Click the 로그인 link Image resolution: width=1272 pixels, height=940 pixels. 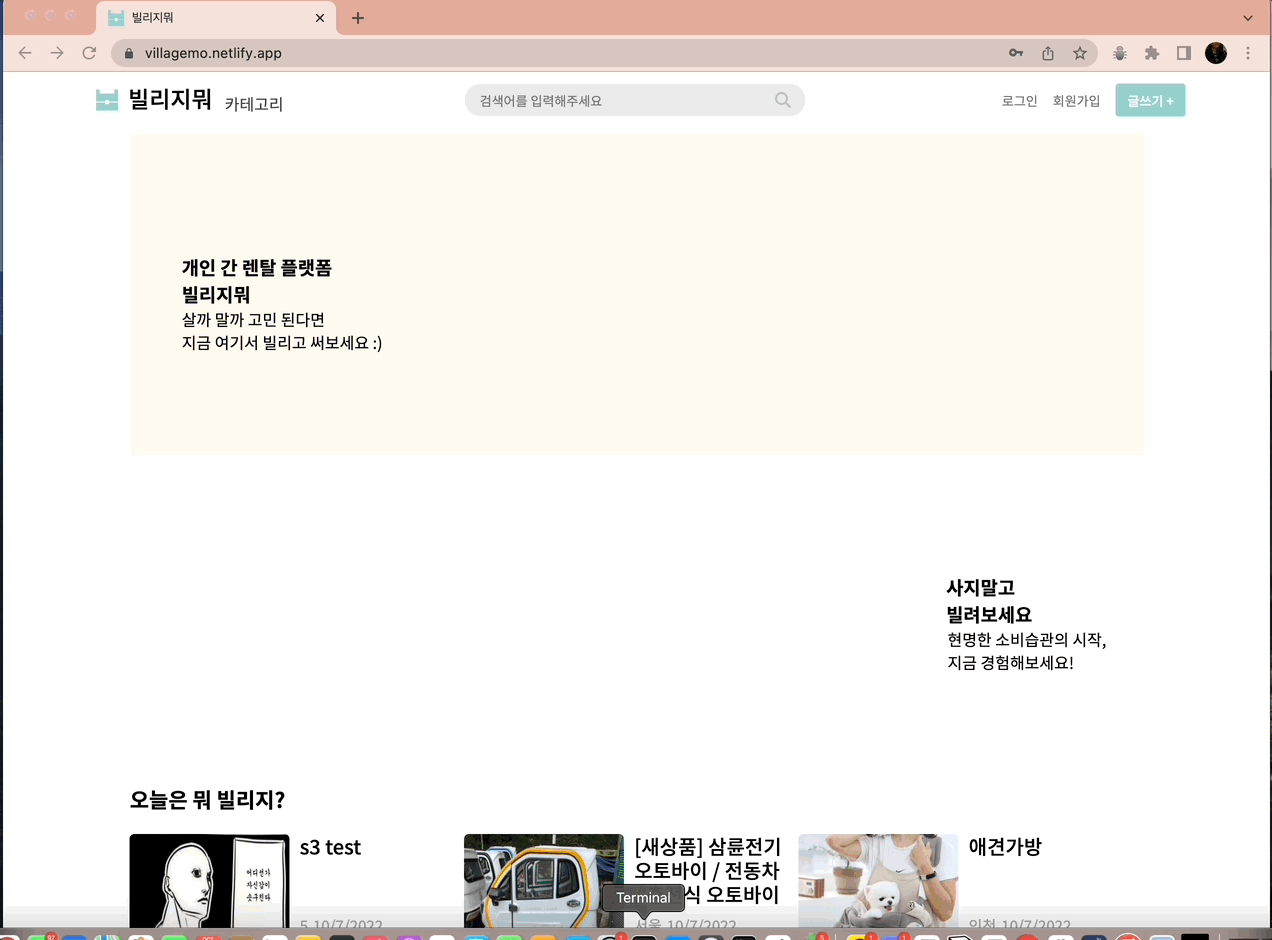1020,101
